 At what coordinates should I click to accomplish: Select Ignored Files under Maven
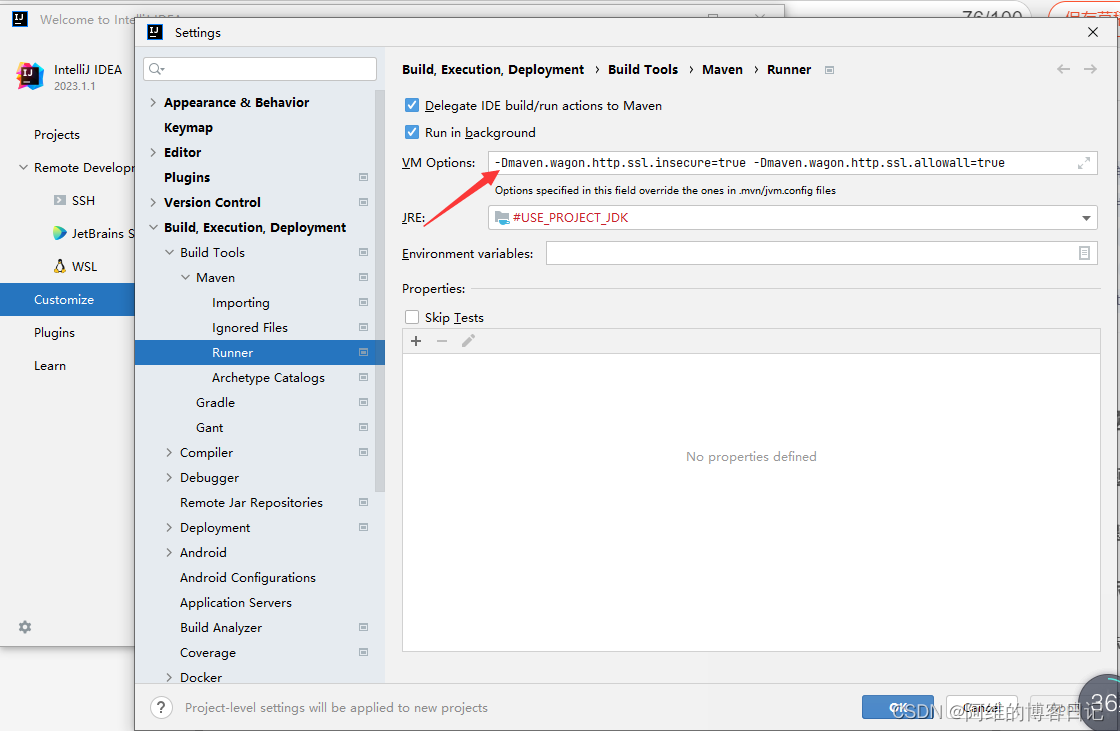click(x=249, y=327)
